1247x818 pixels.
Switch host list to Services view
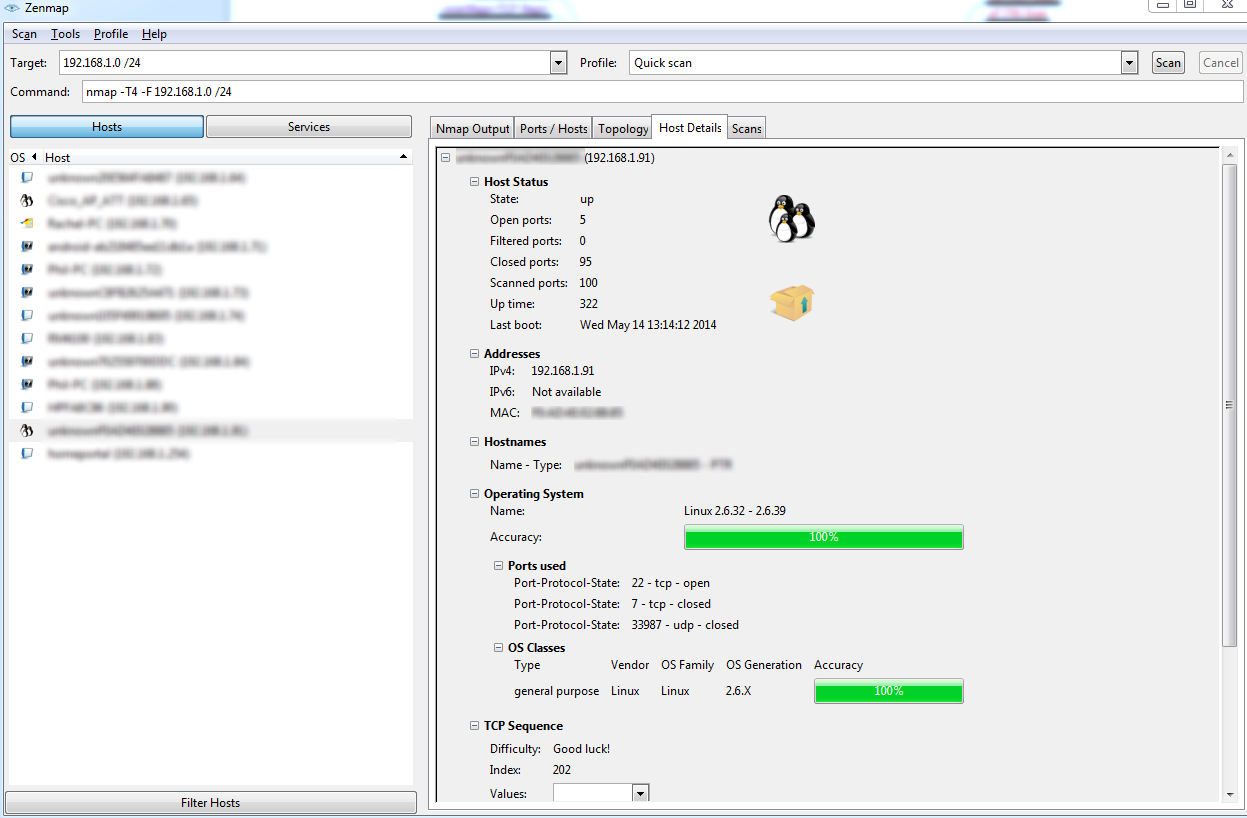point(309,127)
